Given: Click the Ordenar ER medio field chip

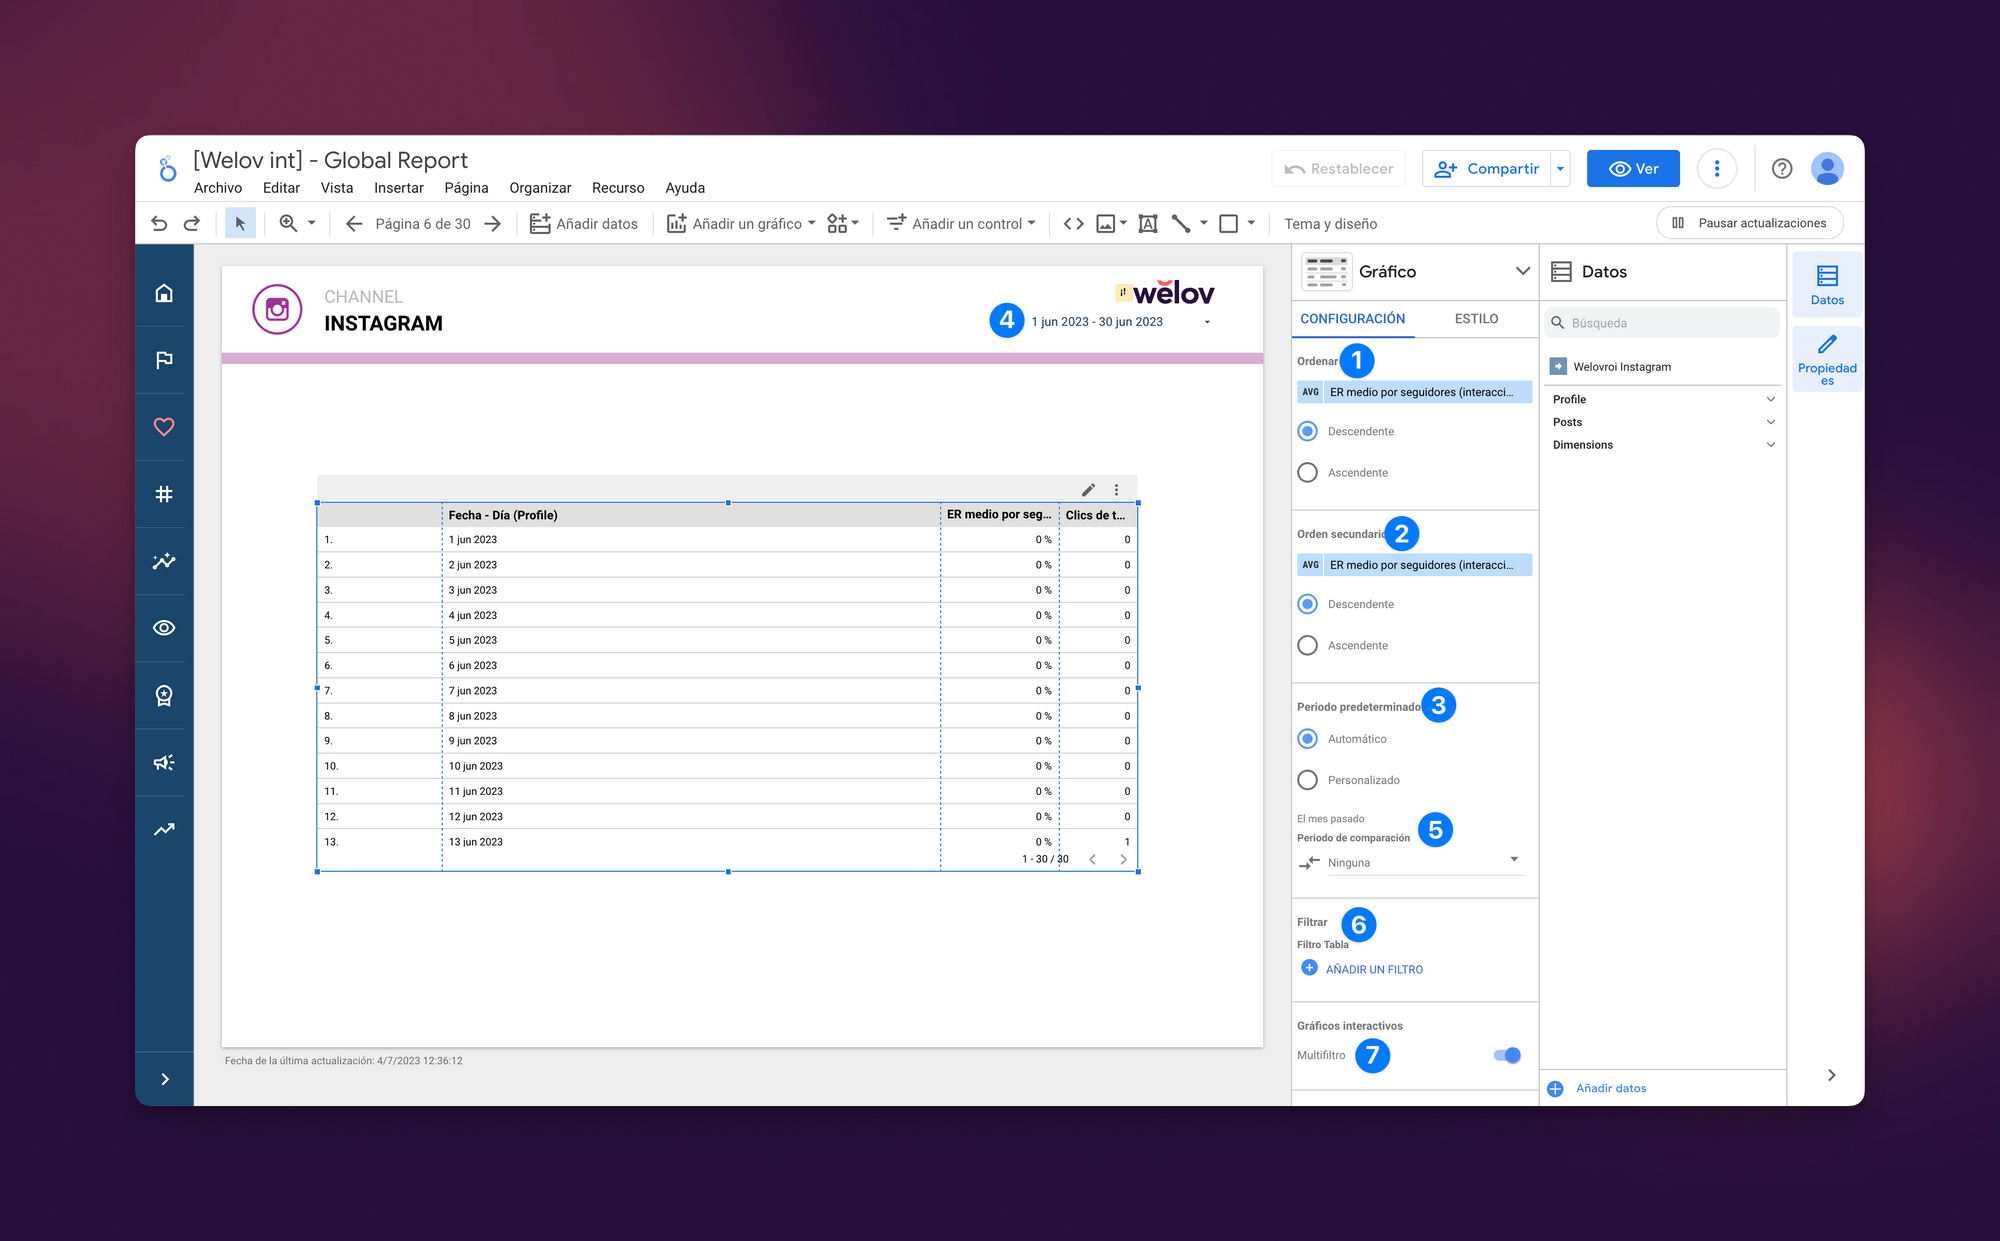Looking at the screenshot, I should coord(1414,392).
